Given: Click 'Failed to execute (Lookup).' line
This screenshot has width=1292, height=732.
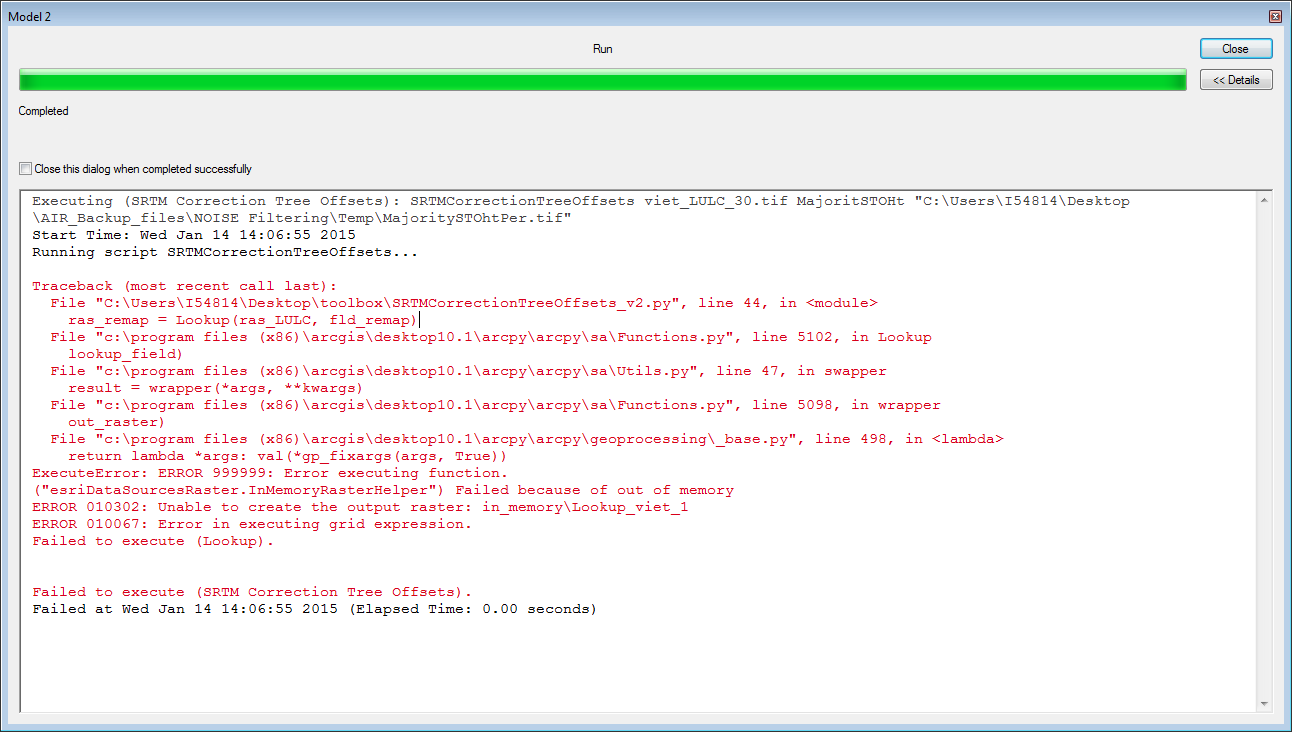Looking at the screenshot, I should (153, 541).
